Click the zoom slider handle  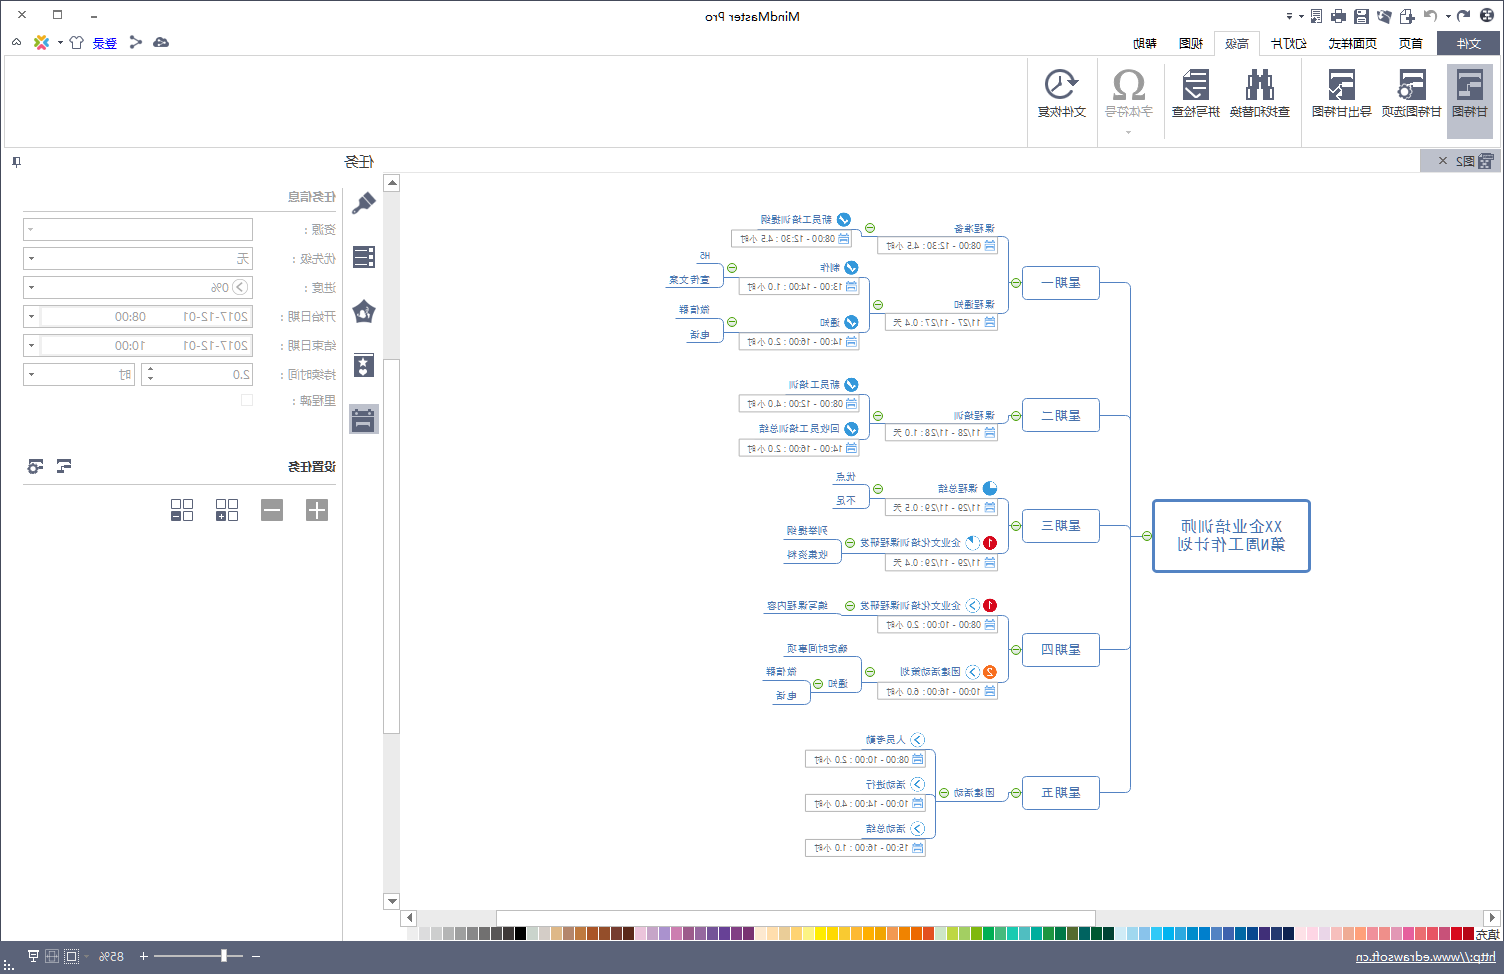[224, 956]
